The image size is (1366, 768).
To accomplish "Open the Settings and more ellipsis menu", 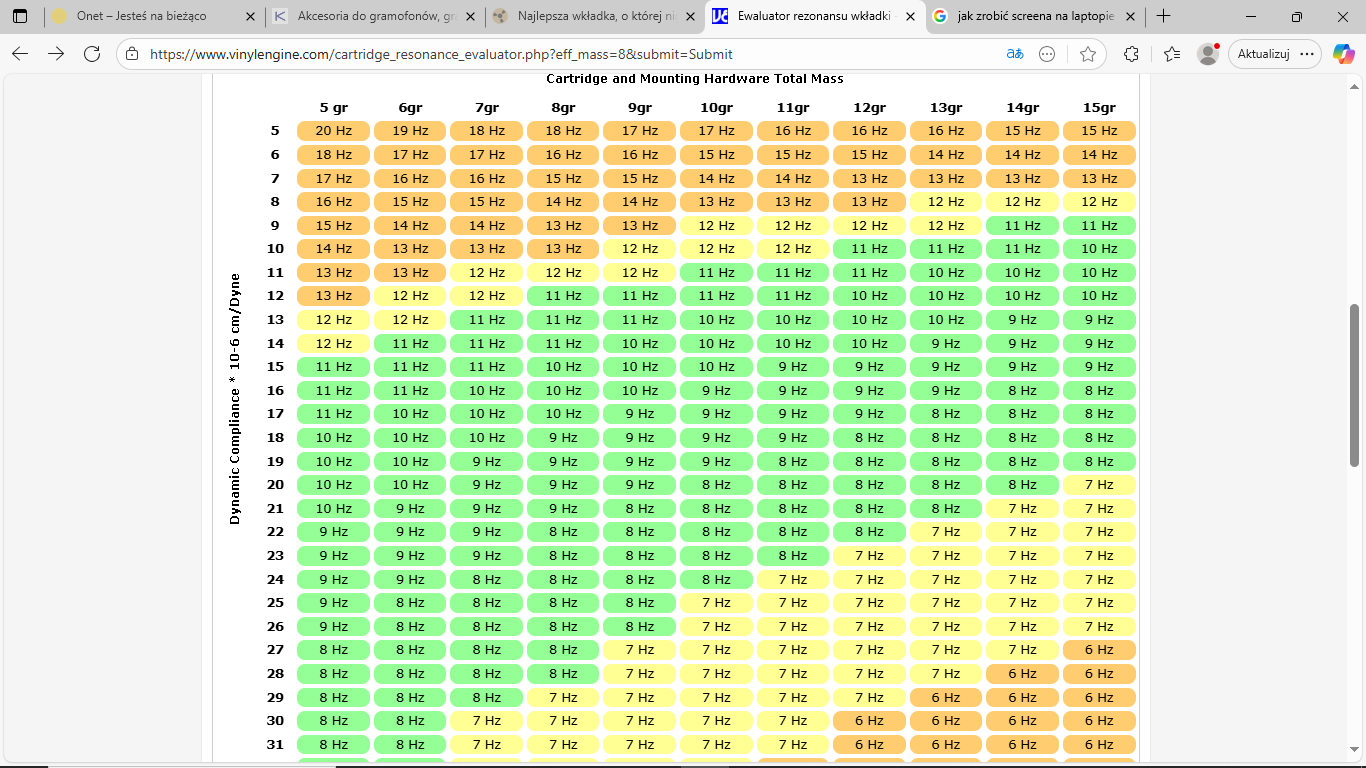I will [1307, 54].
